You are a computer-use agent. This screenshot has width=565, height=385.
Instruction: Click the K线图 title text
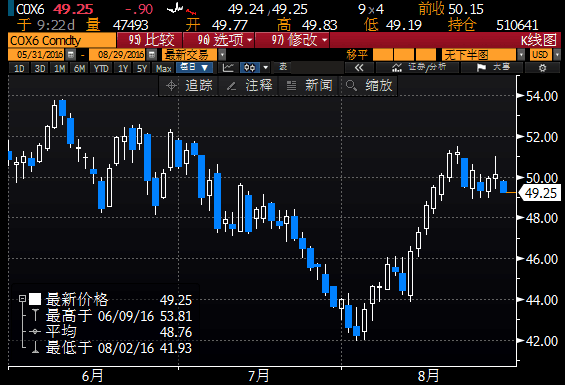point(538,40)
